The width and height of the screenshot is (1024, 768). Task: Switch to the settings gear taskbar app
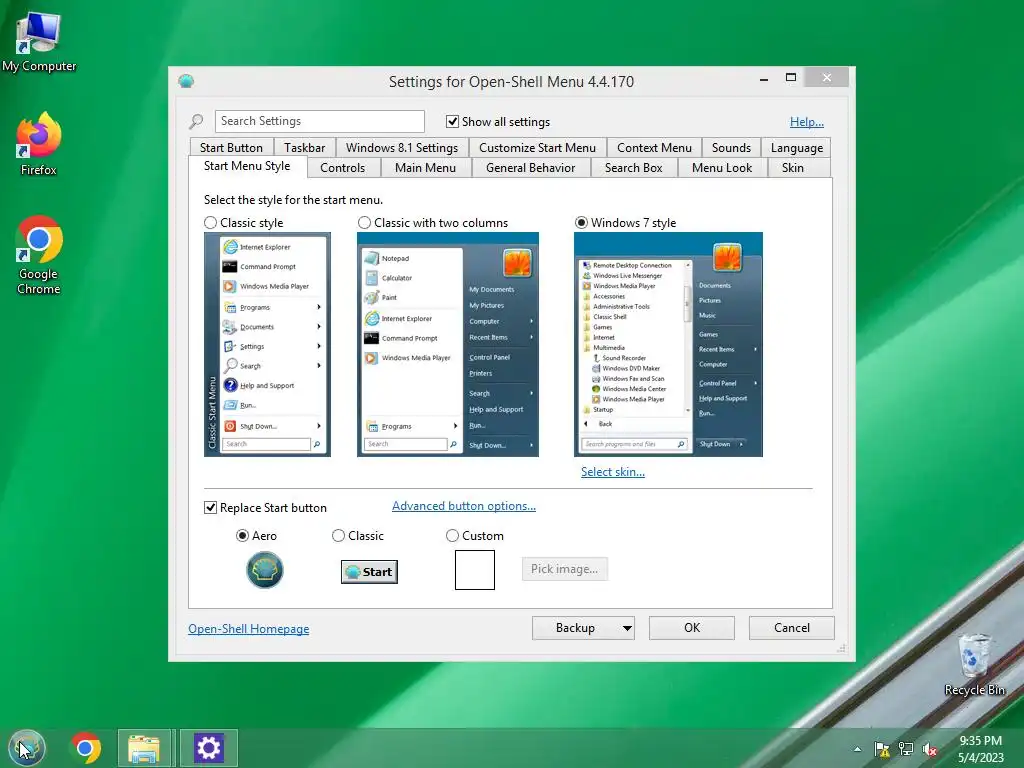[208, 748]
